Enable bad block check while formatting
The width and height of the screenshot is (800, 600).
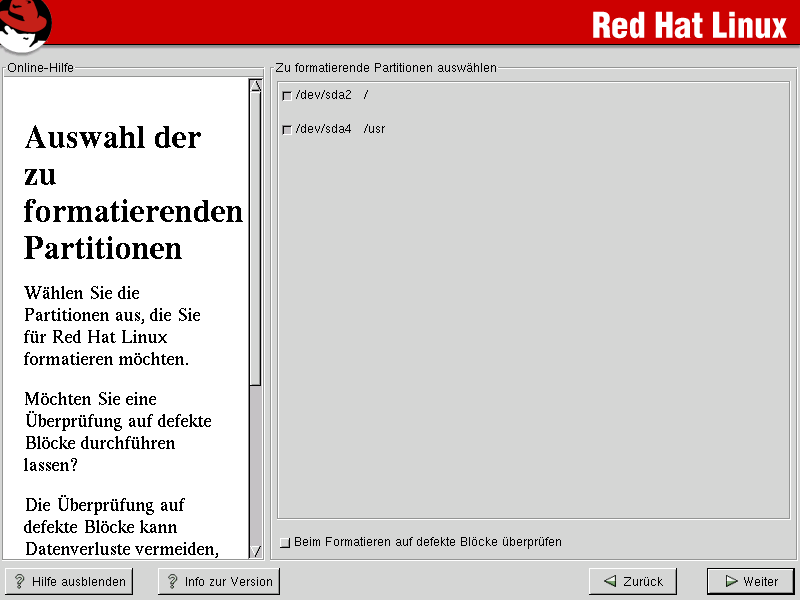coord(286,543)
